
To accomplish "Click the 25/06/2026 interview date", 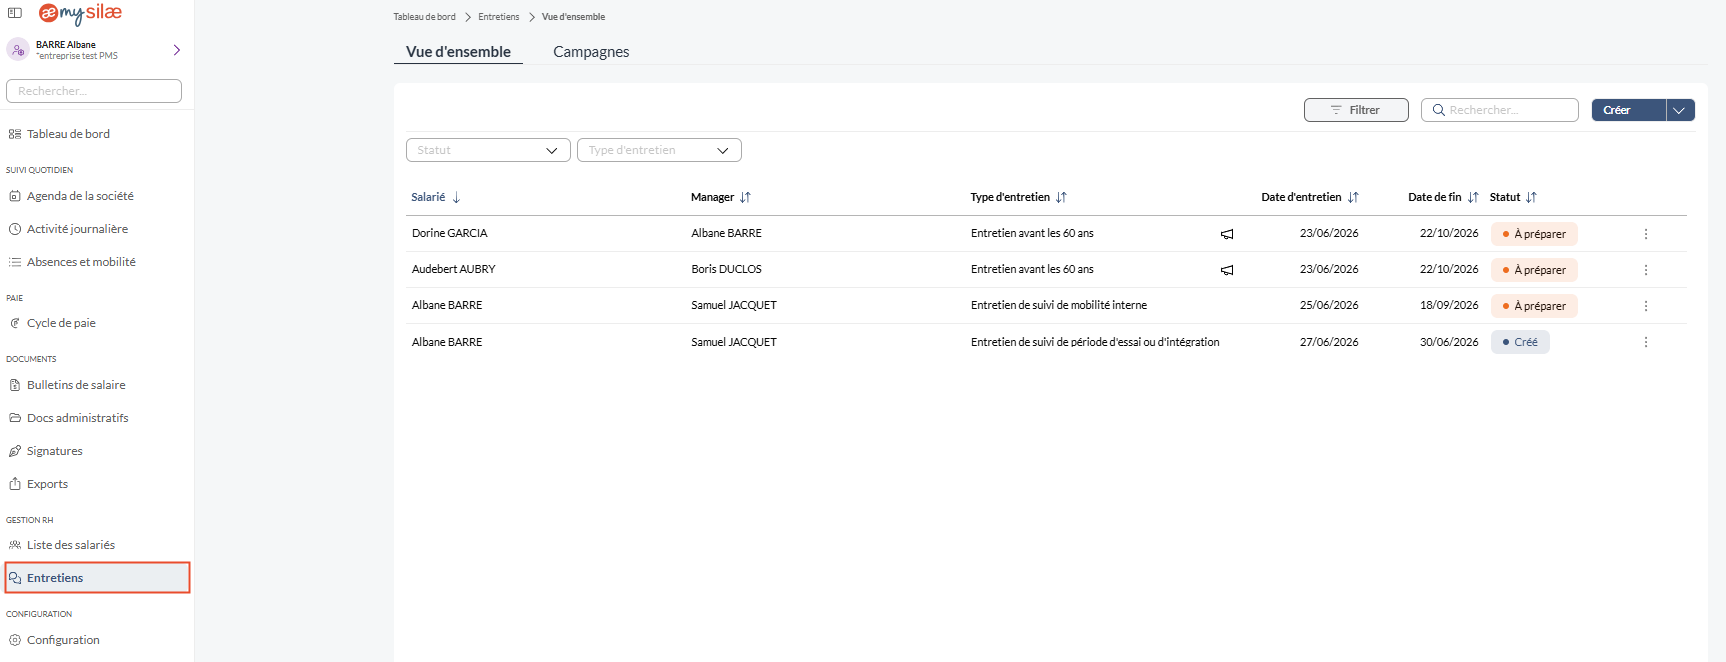I will [1329, 305].
